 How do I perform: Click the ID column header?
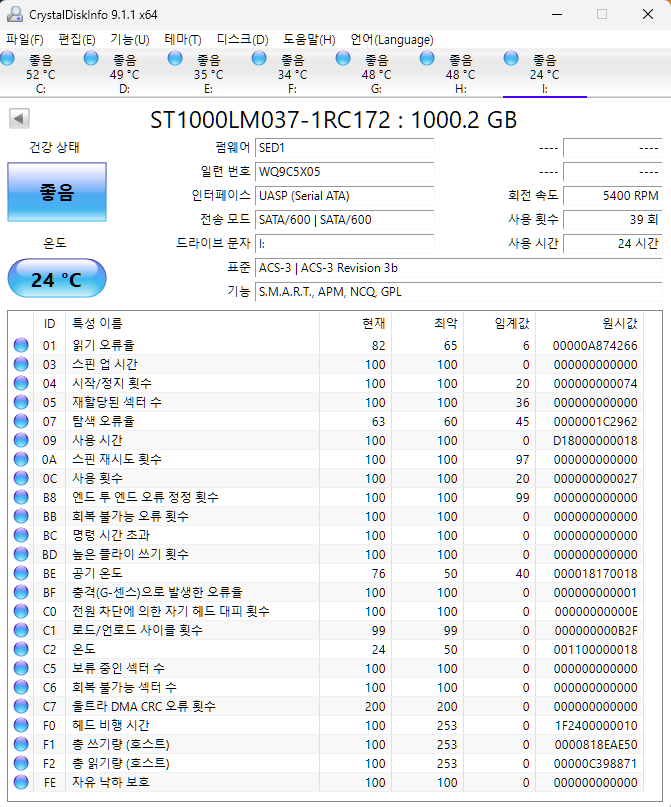(x=49, y=324)
